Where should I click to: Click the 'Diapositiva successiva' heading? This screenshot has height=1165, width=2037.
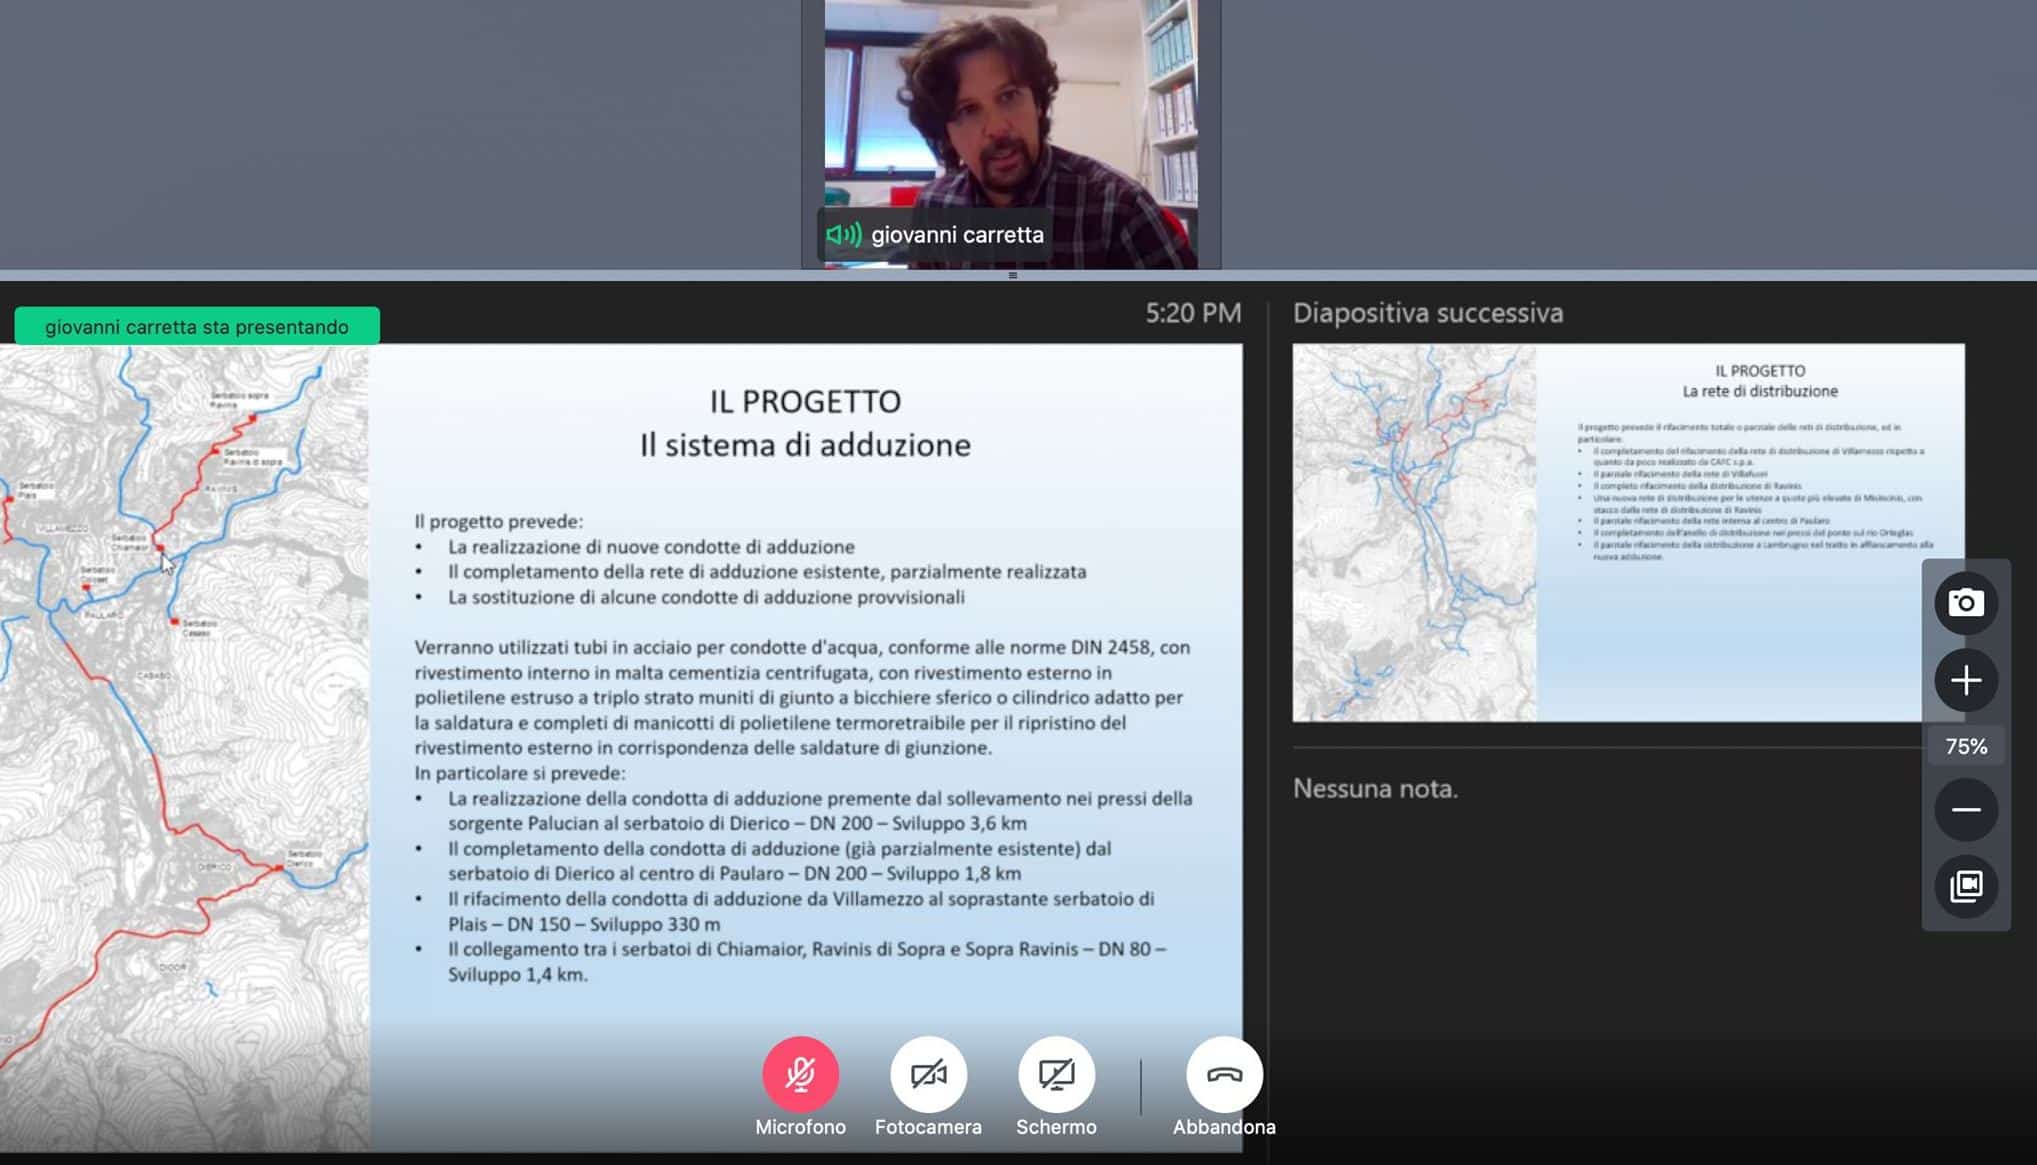pos(1427,313)
